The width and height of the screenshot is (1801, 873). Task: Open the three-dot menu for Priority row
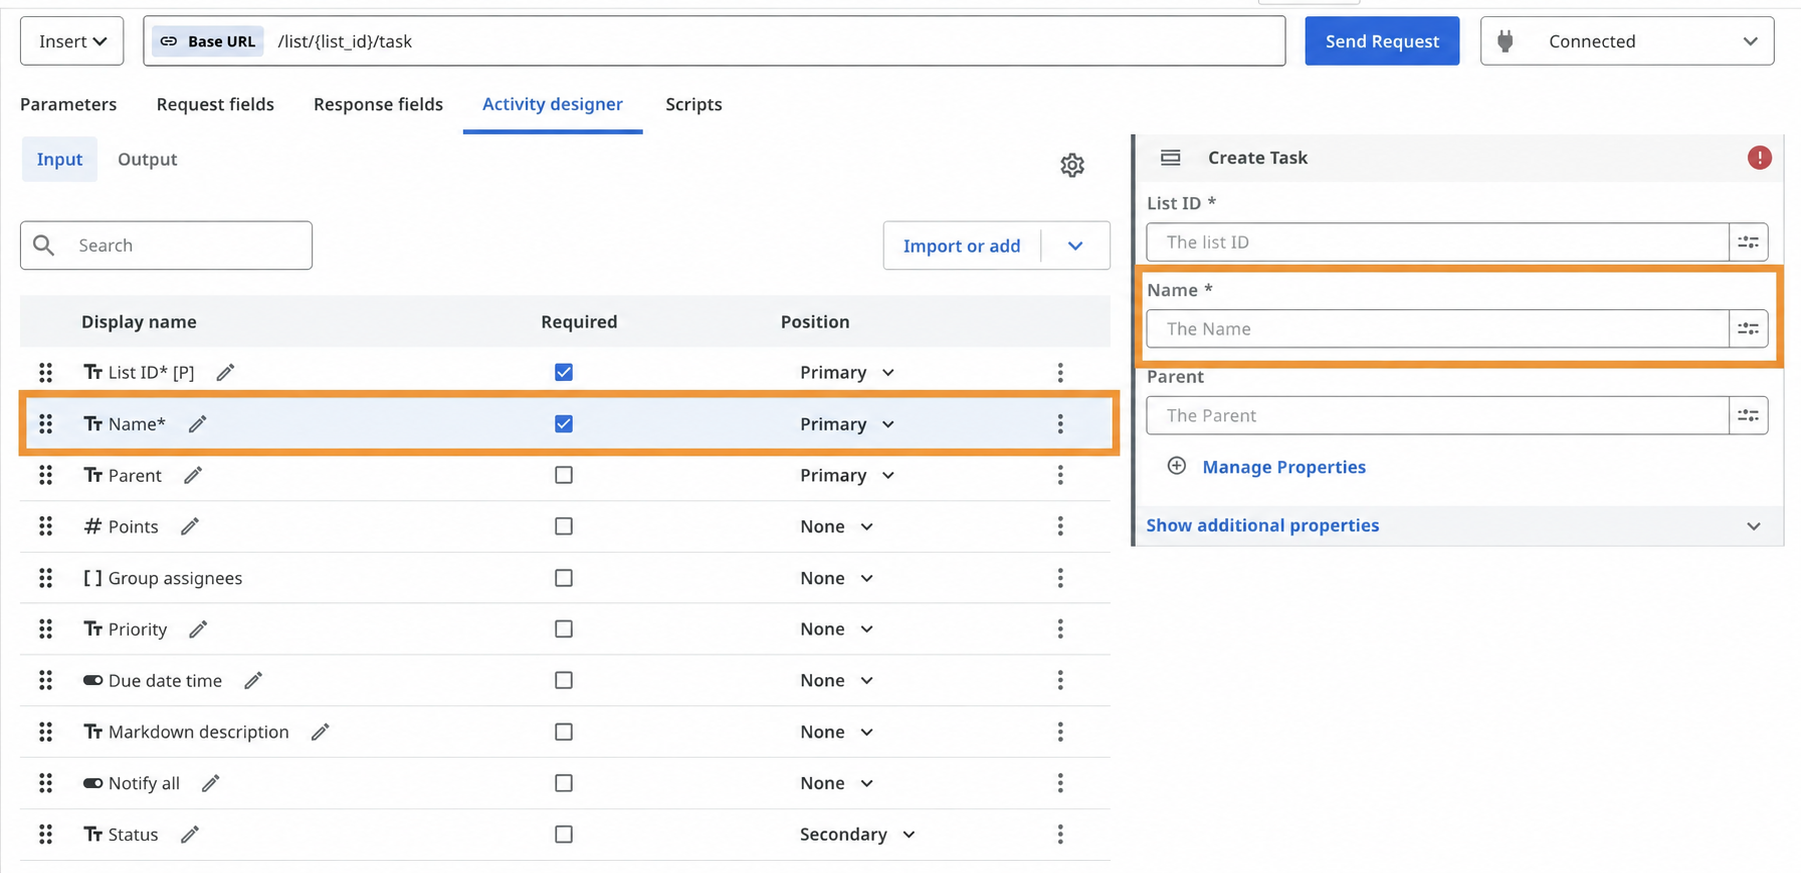(x=1060, y=629)
